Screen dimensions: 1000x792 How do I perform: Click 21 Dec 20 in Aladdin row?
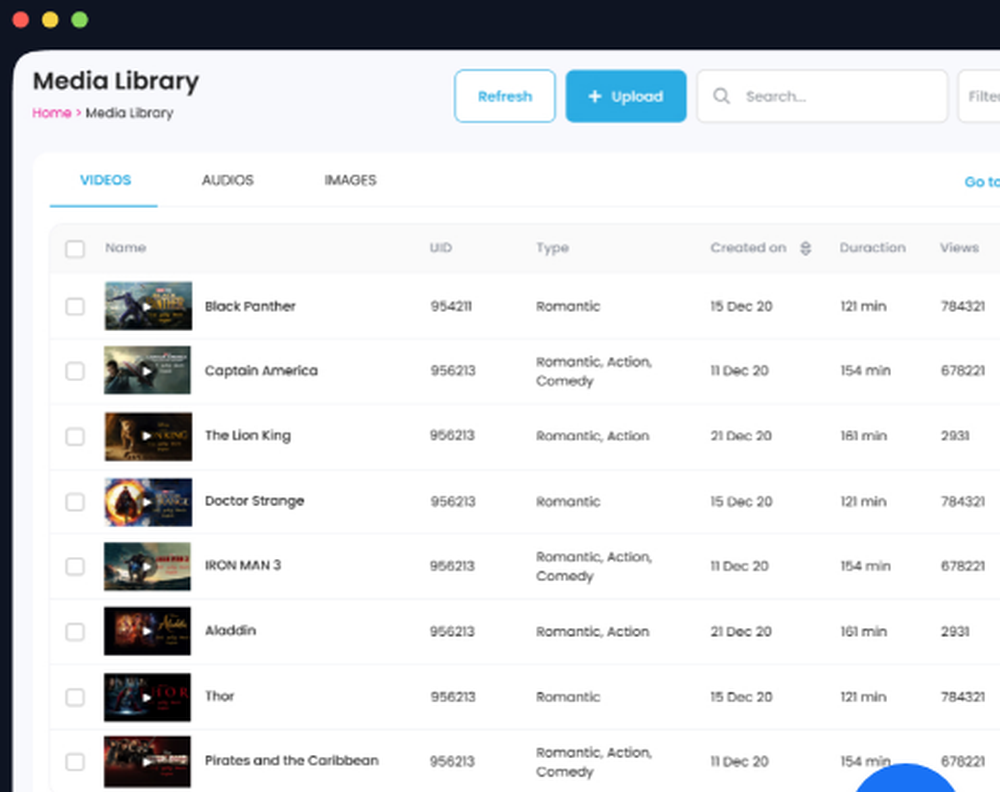[741, 631]
